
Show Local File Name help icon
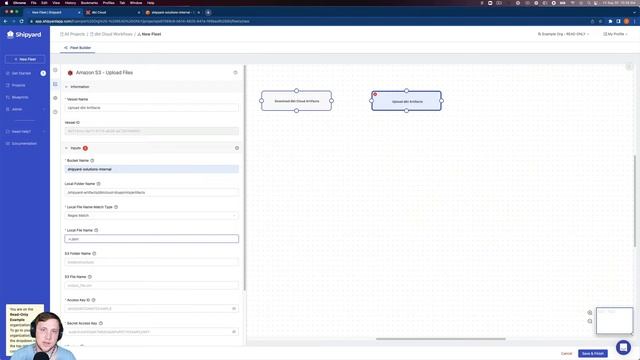[96, 231]
